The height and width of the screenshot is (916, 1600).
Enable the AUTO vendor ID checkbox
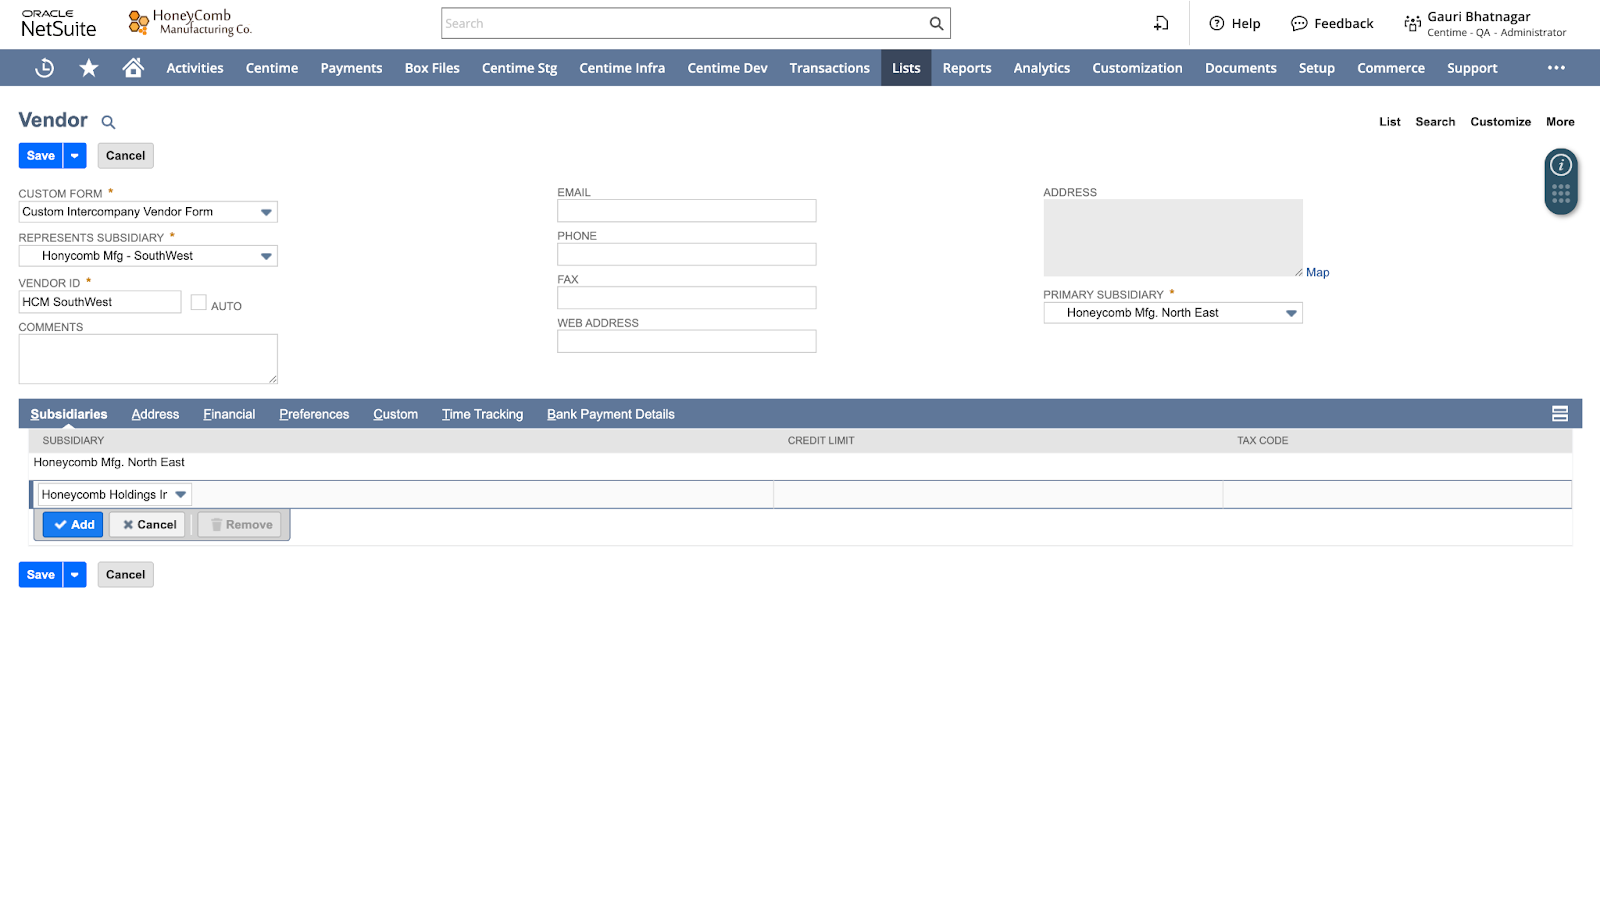pyautogui.click(x=199, y=303)
